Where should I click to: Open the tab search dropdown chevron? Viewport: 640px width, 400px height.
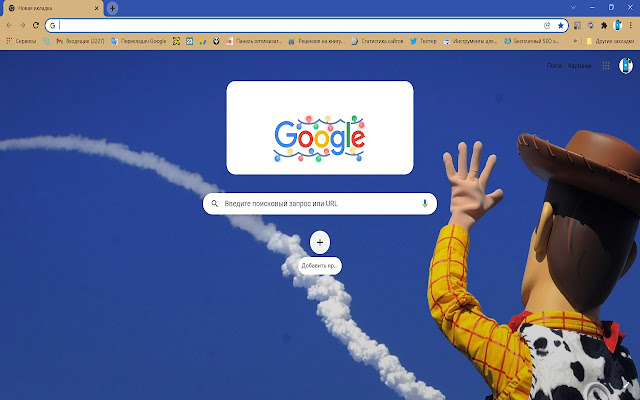573,7
